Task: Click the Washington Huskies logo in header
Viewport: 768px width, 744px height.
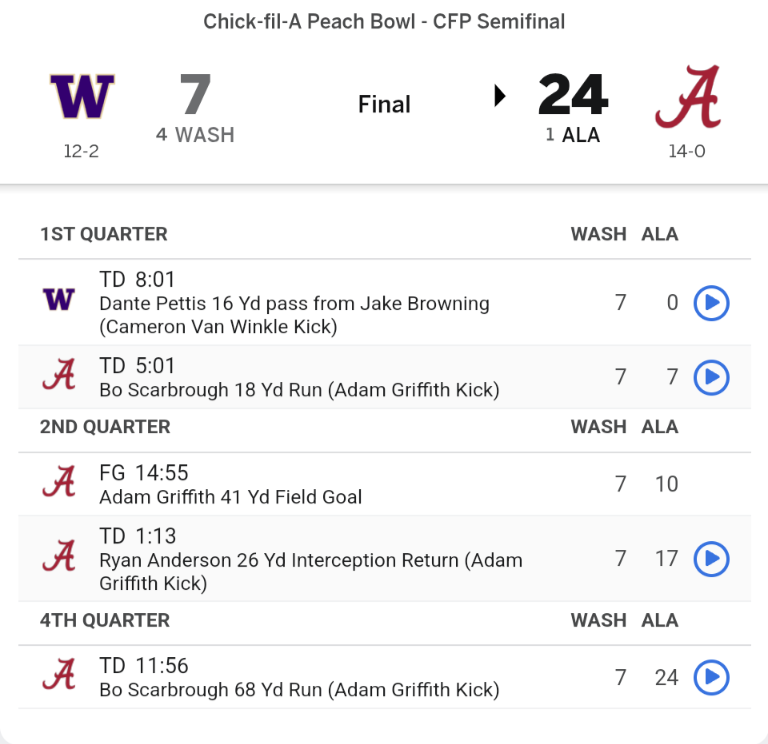Action: [82, 97]
